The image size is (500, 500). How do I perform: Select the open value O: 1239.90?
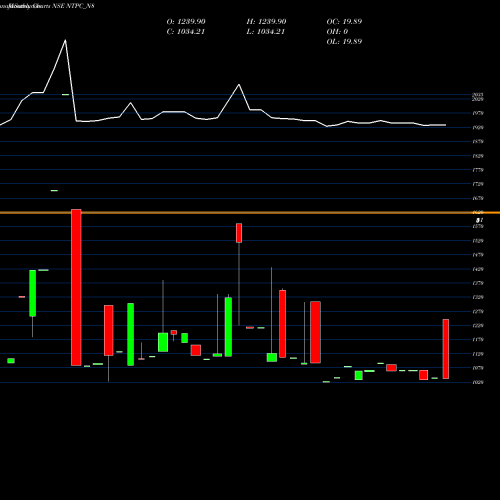186,22
